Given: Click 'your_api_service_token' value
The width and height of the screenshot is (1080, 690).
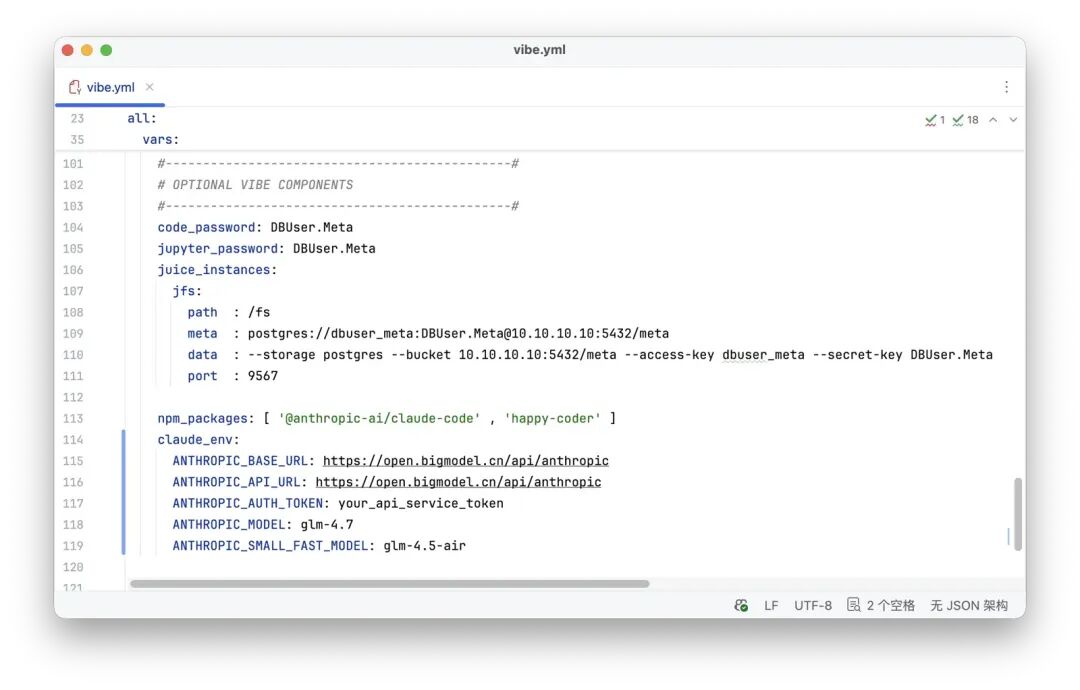Looking at the screenshot, I should pyautogui.click(x=421, y=503).
